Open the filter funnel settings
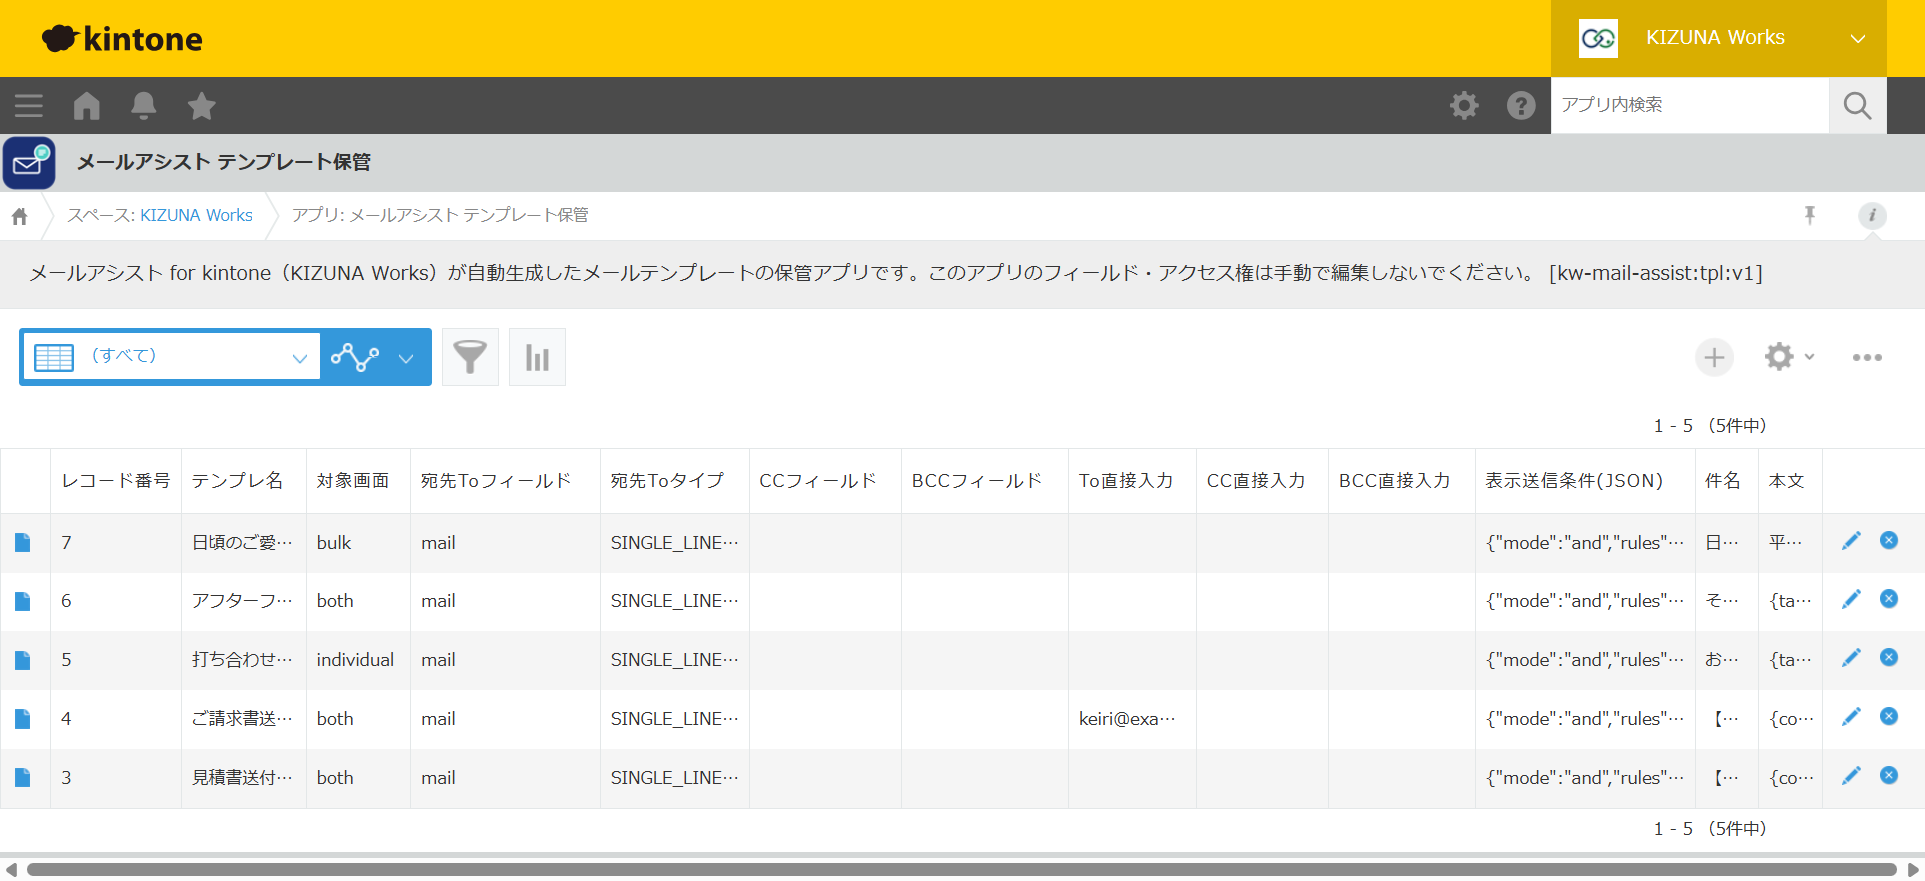1925x881 pixels. (470, 357)
